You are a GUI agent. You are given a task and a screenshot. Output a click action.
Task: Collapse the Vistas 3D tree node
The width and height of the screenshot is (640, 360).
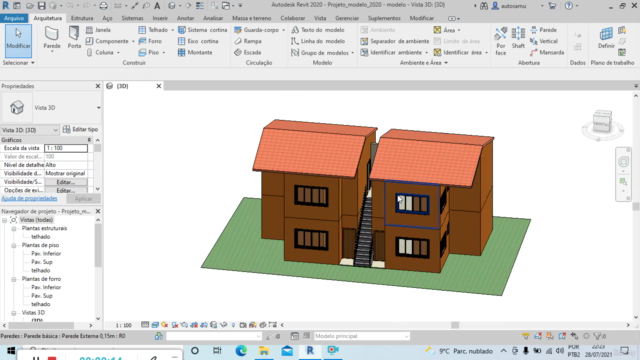[x=13, y=313]
